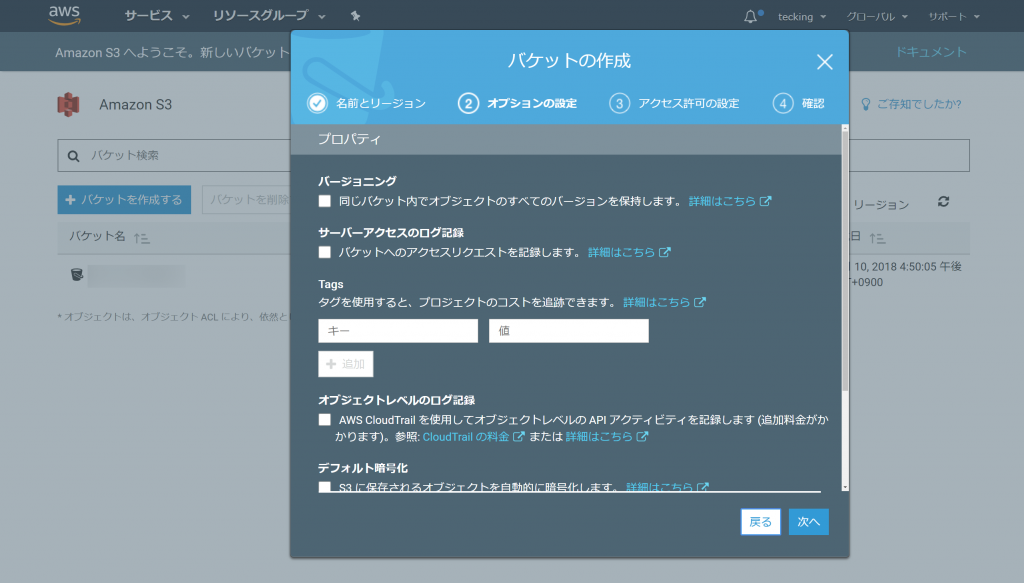1024x583 pixels.
Task: Open the tecking account dropdown
Action: click(802, 16)
